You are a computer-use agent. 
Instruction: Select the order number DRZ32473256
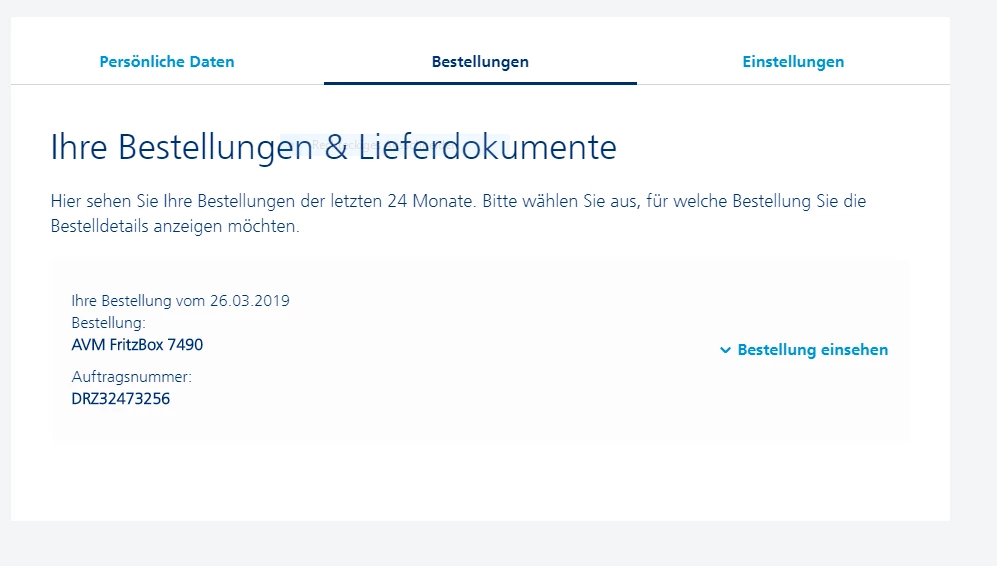coord(121,399)
